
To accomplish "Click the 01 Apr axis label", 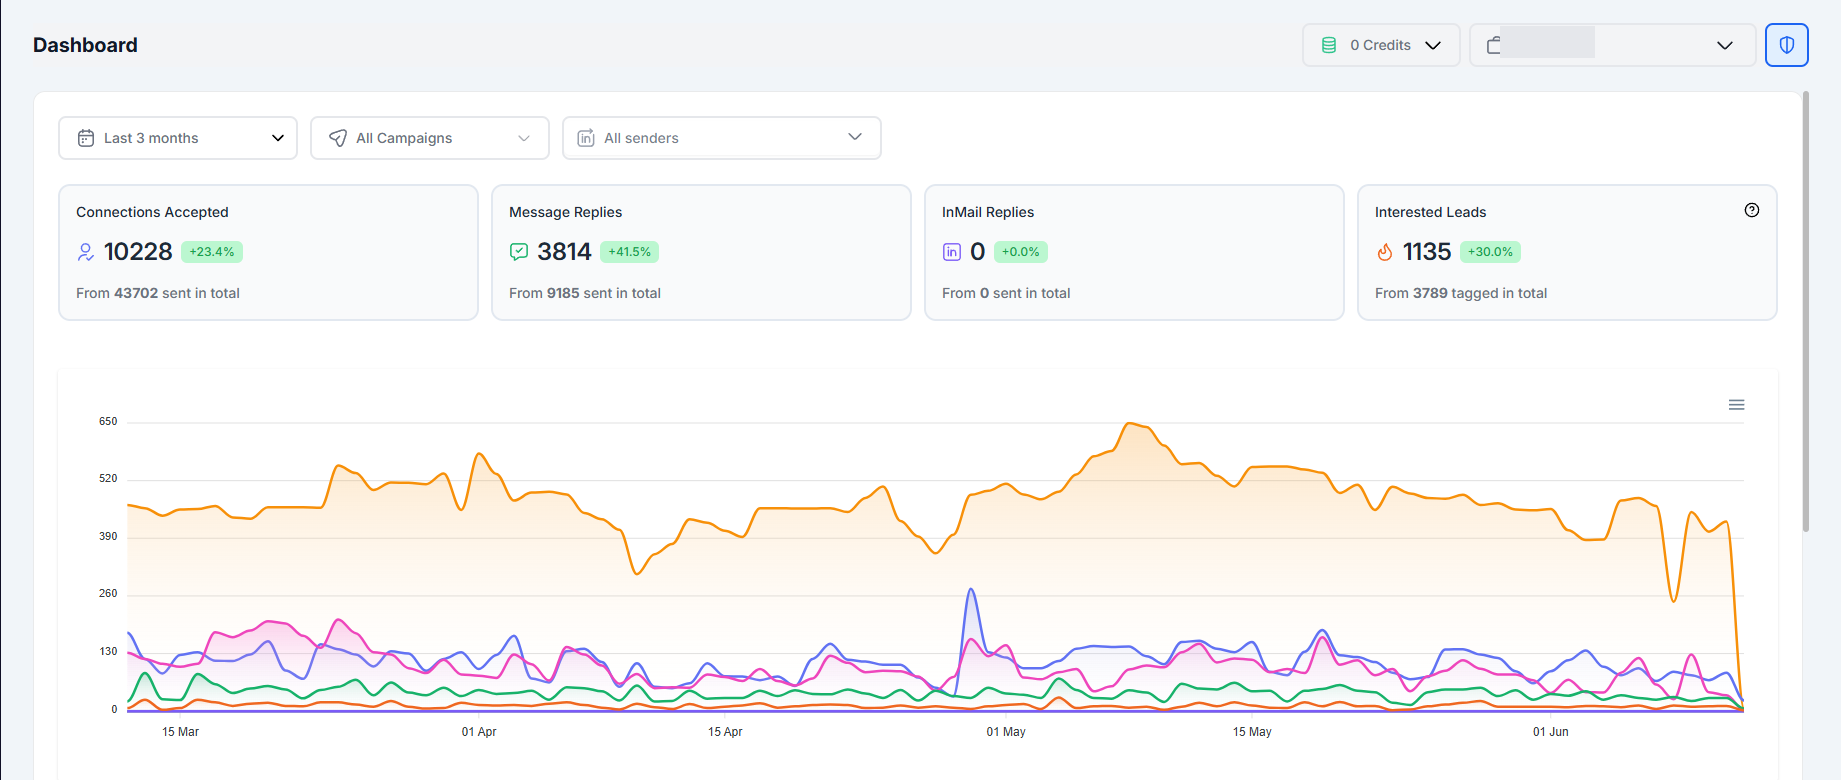I will tap(479, 732).
